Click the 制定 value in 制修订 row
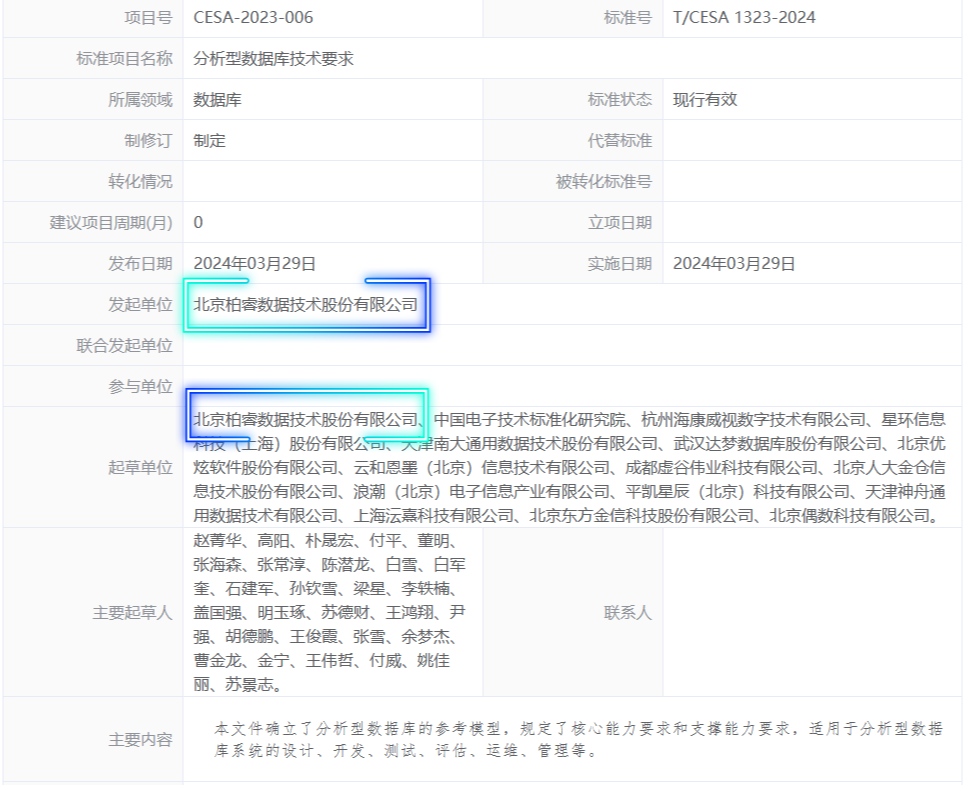 pos(209,141)
